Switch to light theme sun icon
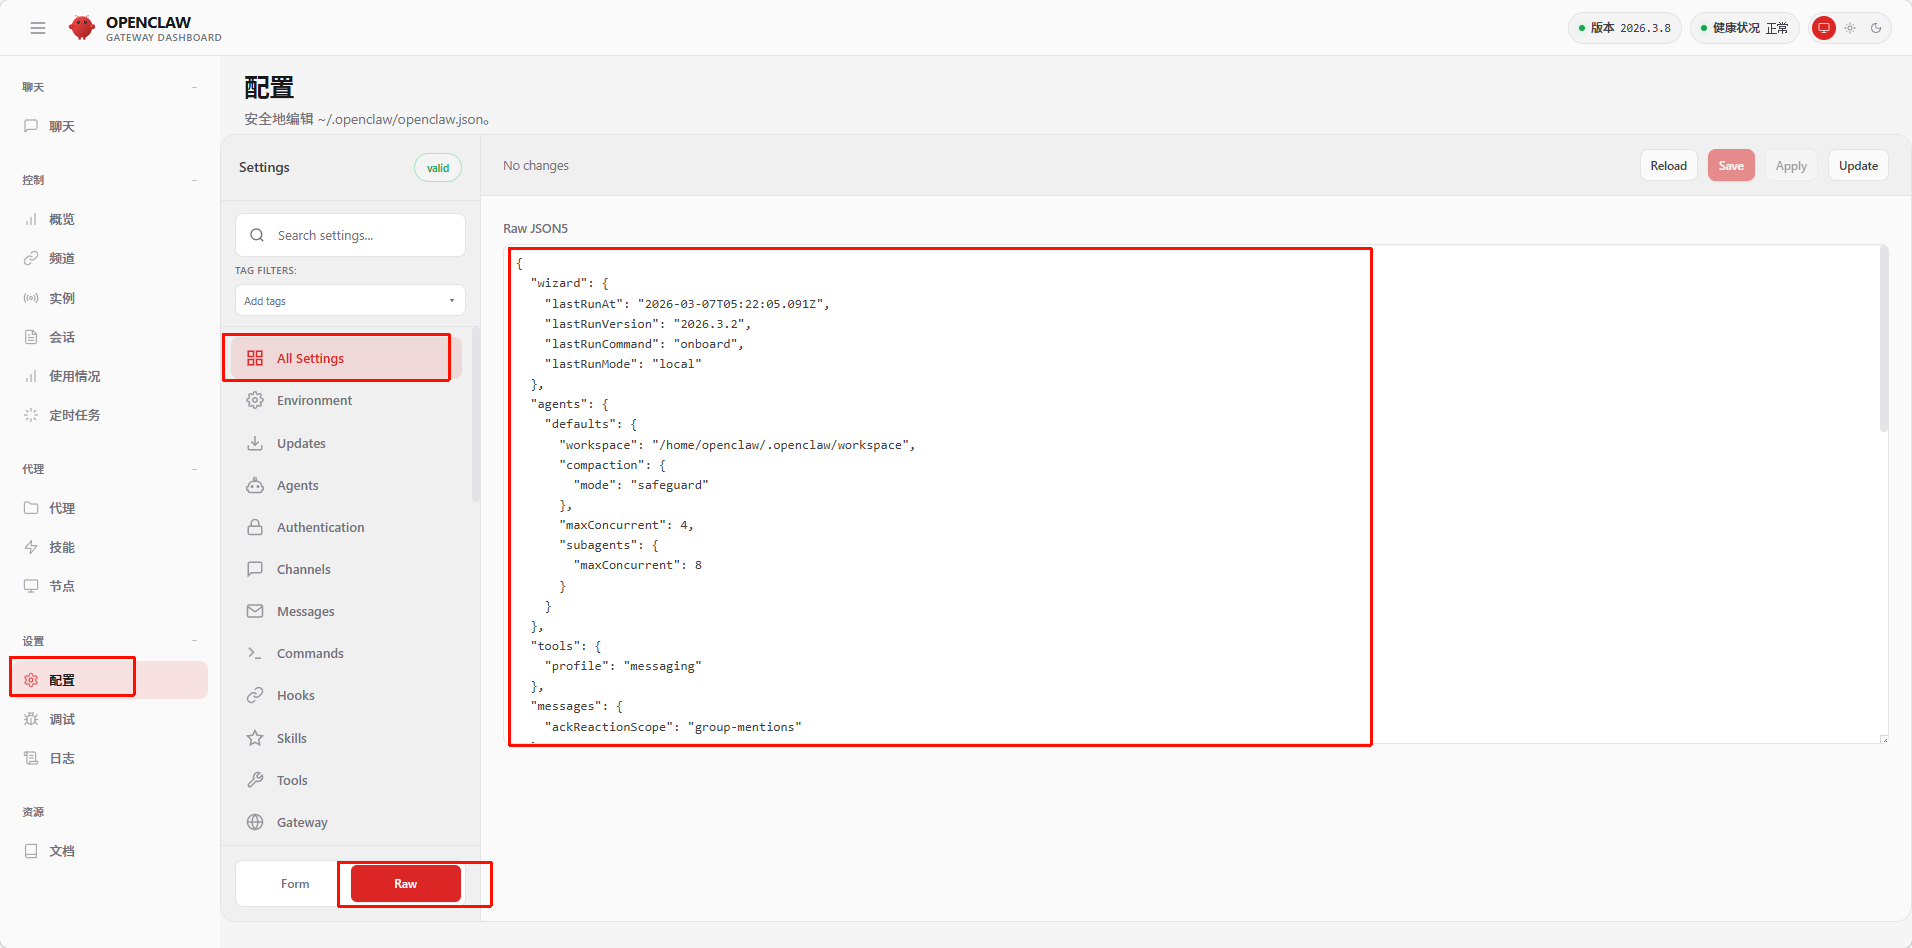Image resolution: width=1912 pixels, height=948 pixels. [x=1850, y=28]
